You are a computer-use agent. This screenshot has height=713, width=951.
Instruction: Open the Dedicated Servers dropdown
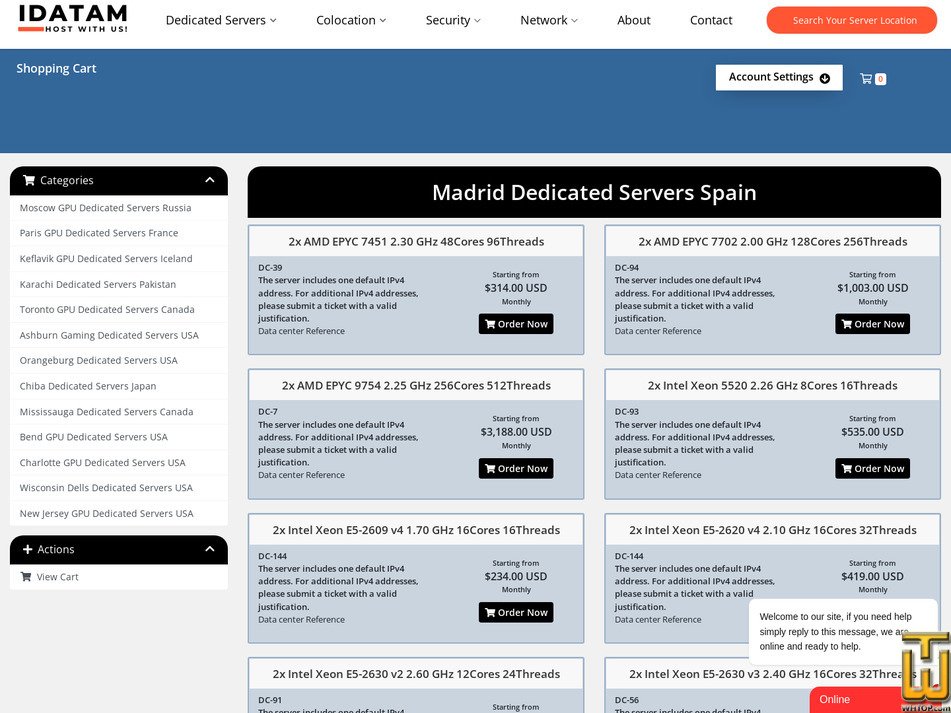point(220,19)
